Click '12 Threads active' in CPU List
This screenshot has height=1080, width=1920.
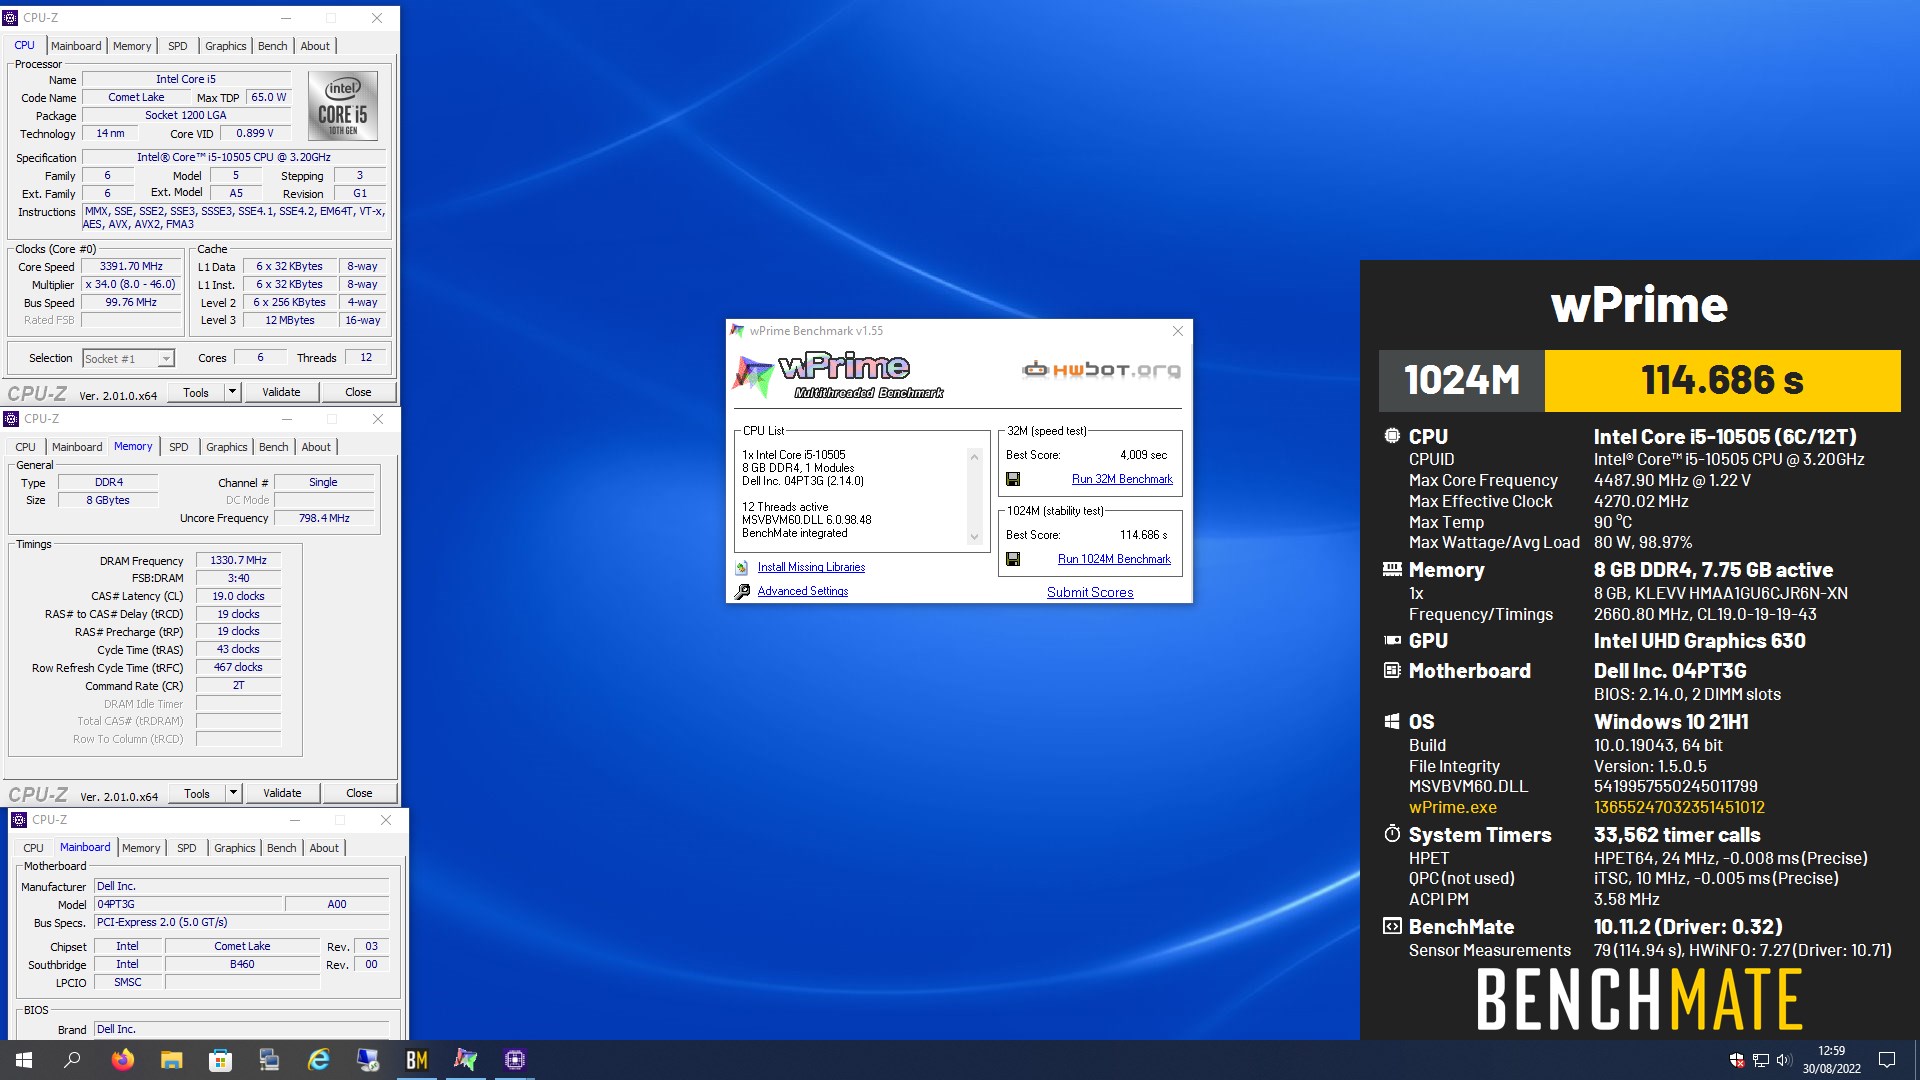click(785, 507)
